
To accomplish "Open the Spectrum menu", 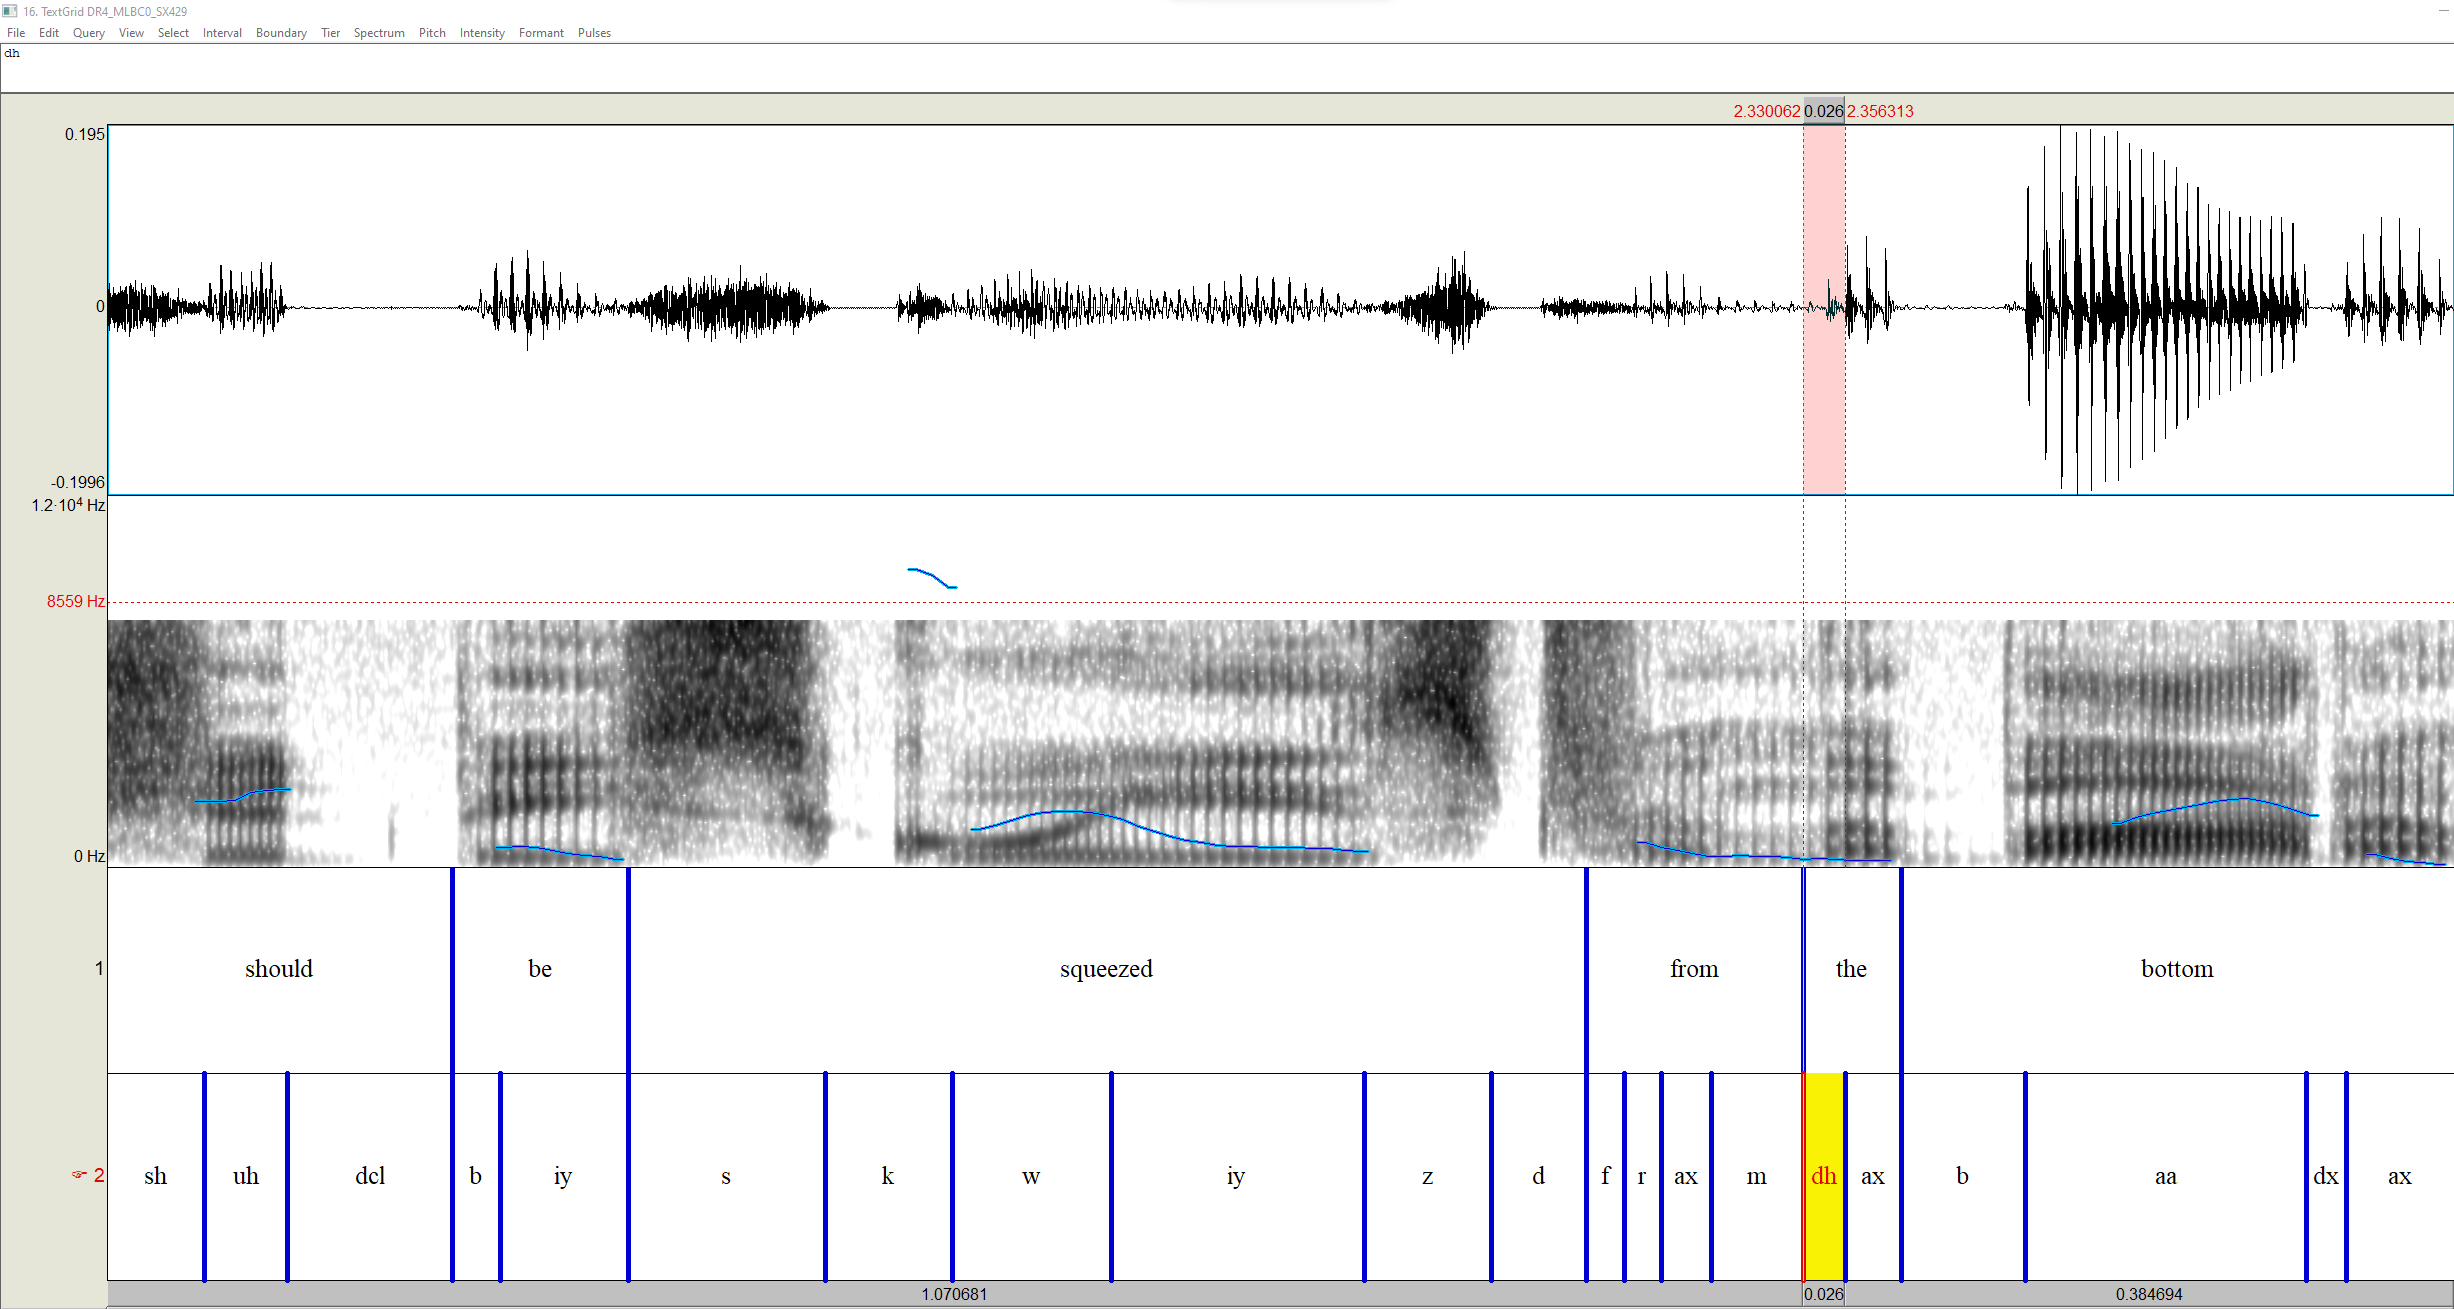I will point(379,32).
